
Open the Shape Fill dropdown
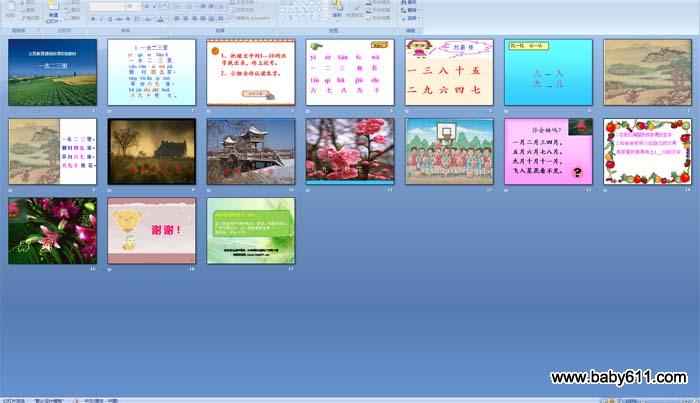(x=379, y=2)
